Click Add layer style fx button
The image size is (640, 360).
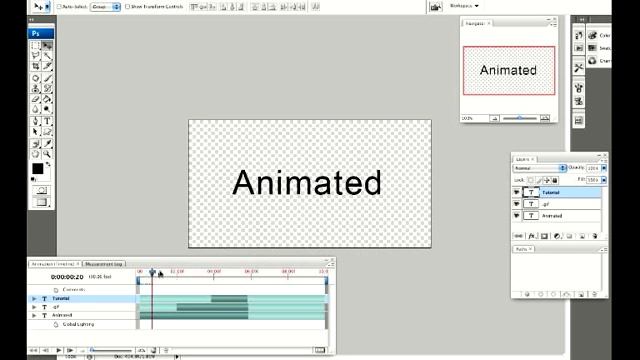pyautogui.click(x=531, y=236)
